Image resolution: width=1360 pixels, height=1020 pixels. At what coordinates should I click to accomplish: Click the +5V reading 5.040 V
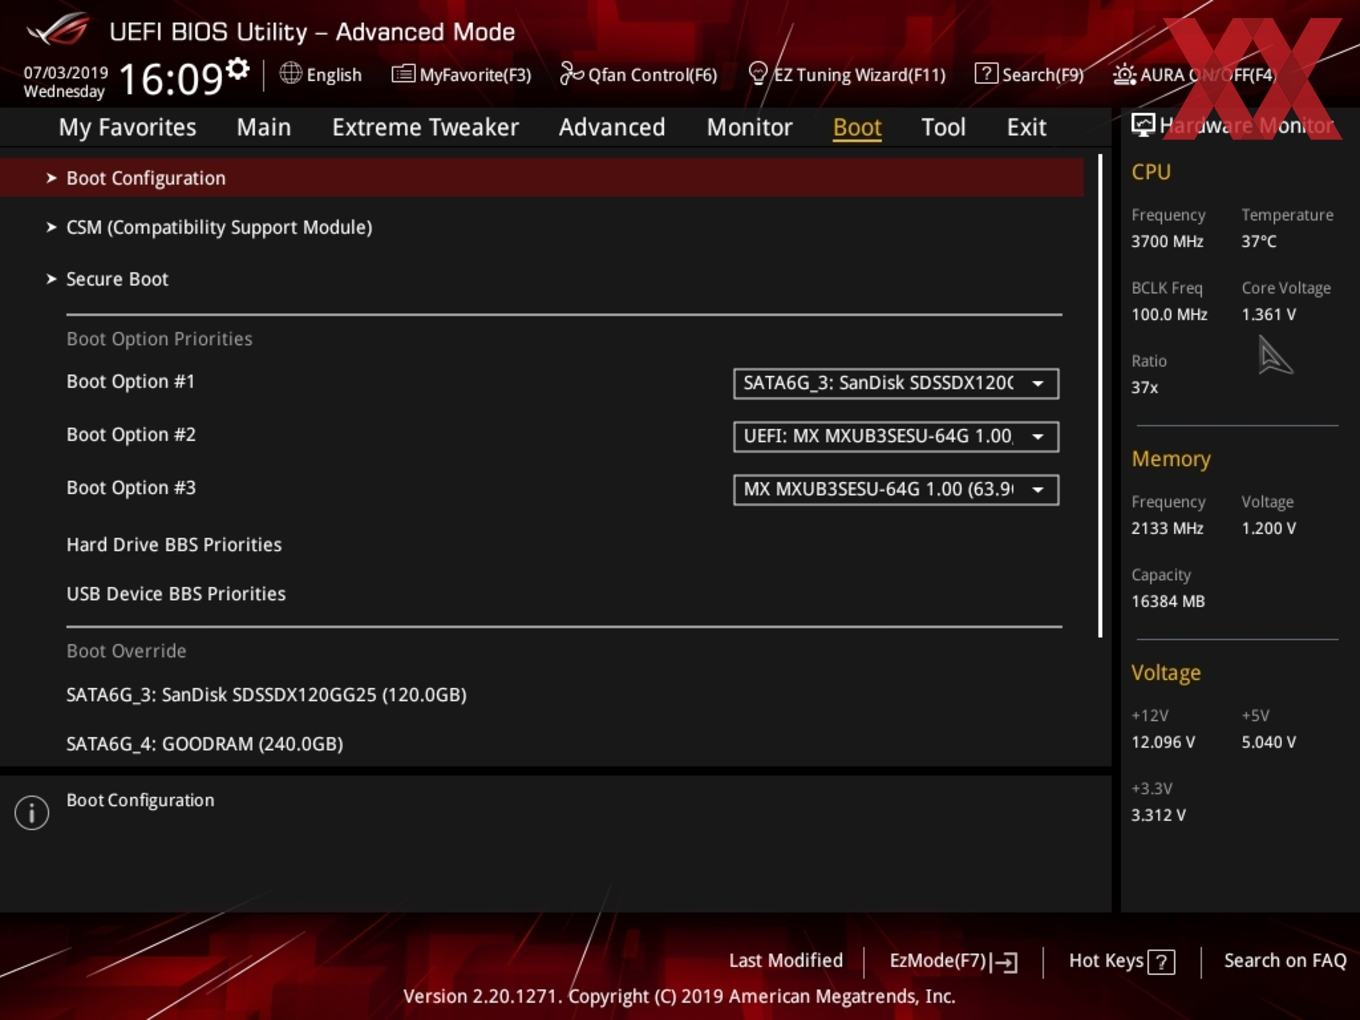(1268, 743)
